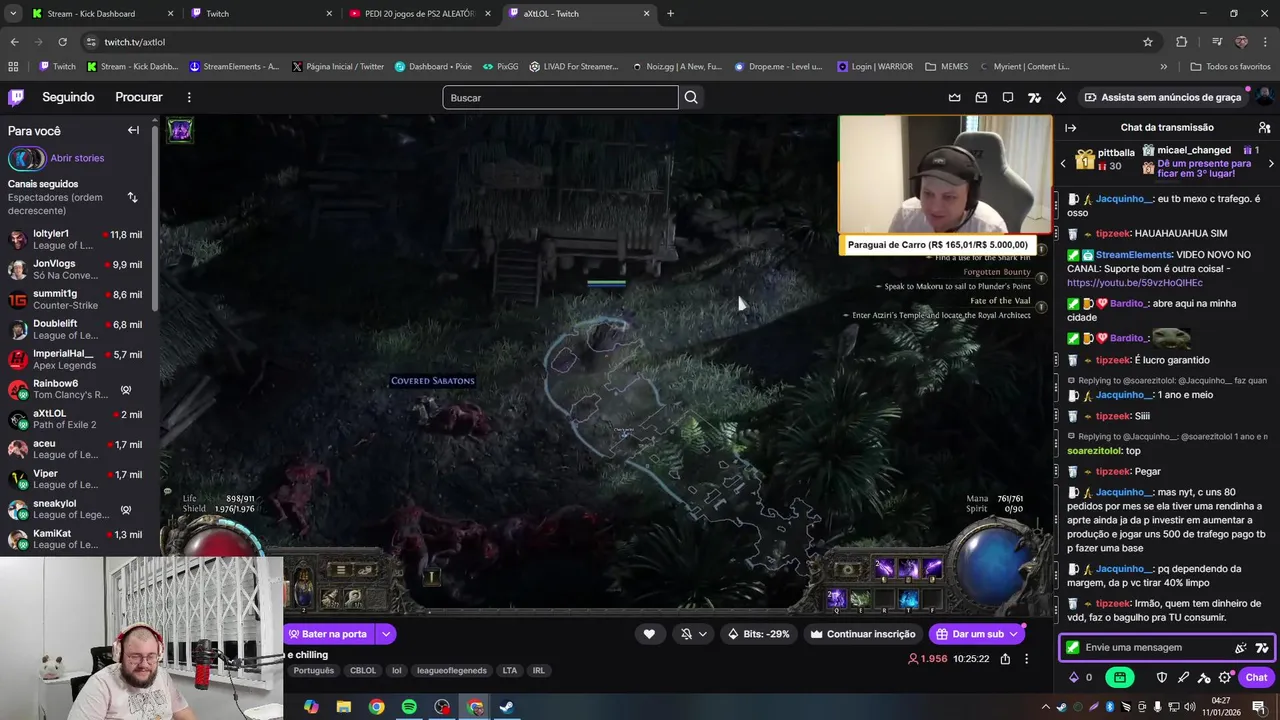Open the chat community users list

[x=1264, y=128]
